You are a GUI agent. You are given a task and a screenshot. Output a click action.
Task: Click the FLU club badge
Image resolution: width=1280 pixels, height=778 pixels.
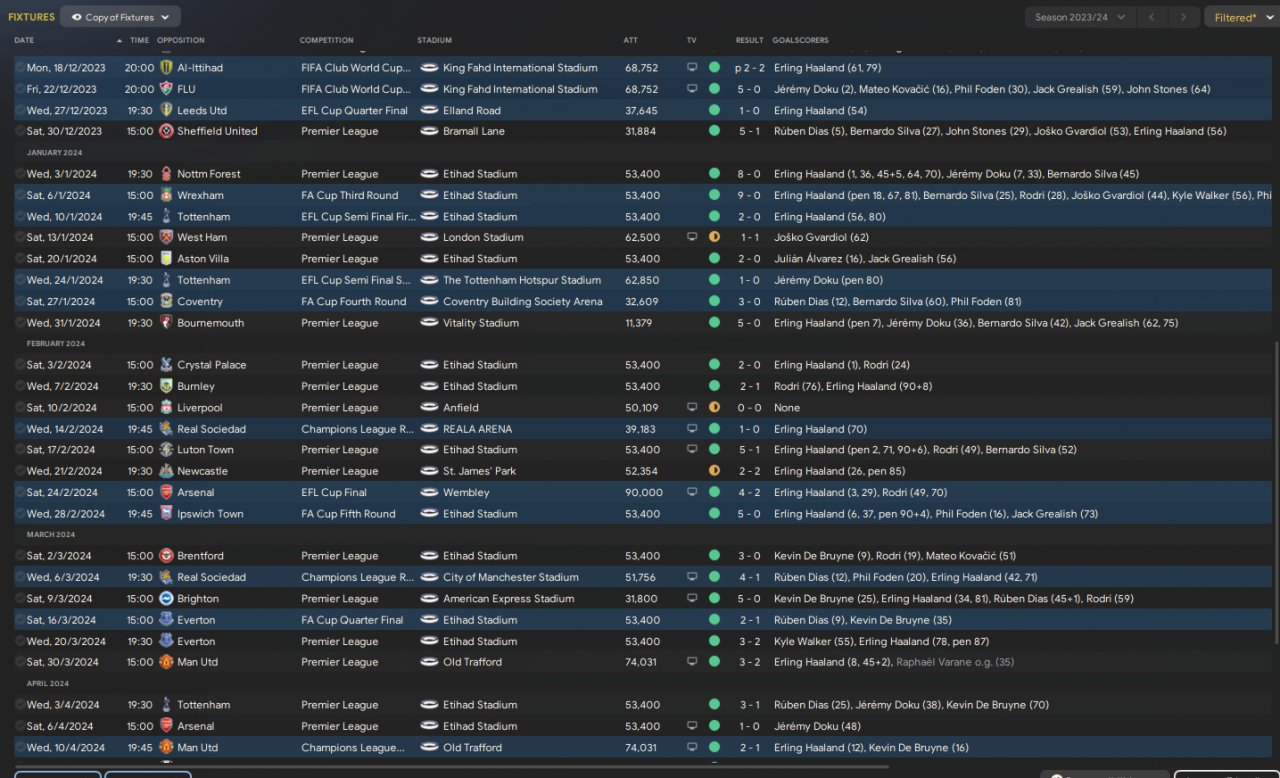(x=166, y=89)
